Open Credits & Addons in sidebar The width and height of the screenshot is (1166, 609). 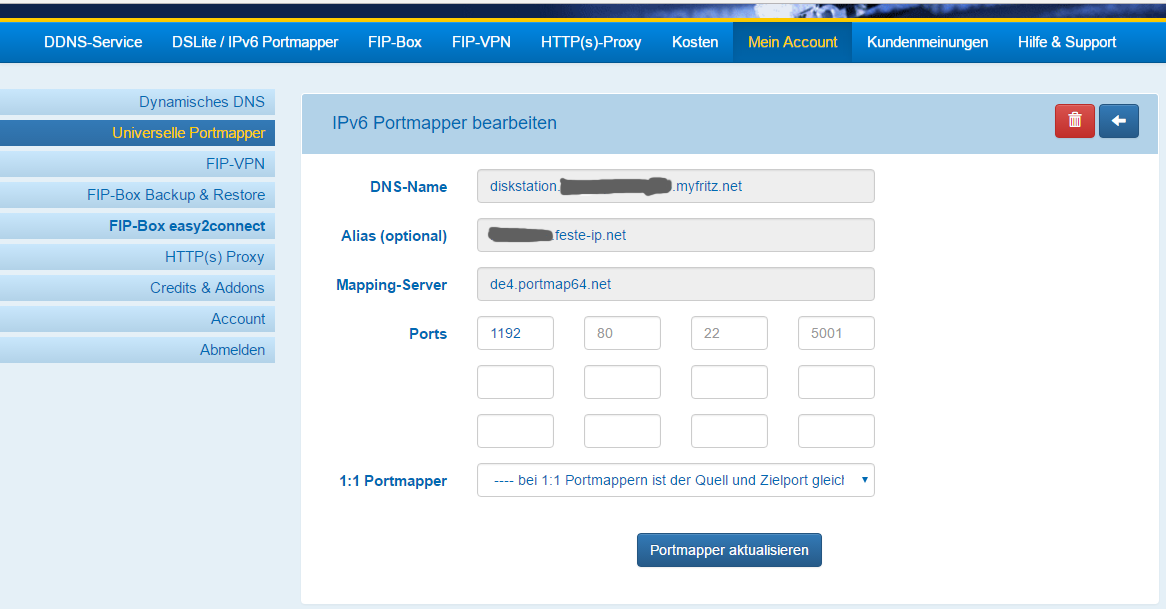click(207, 288)
